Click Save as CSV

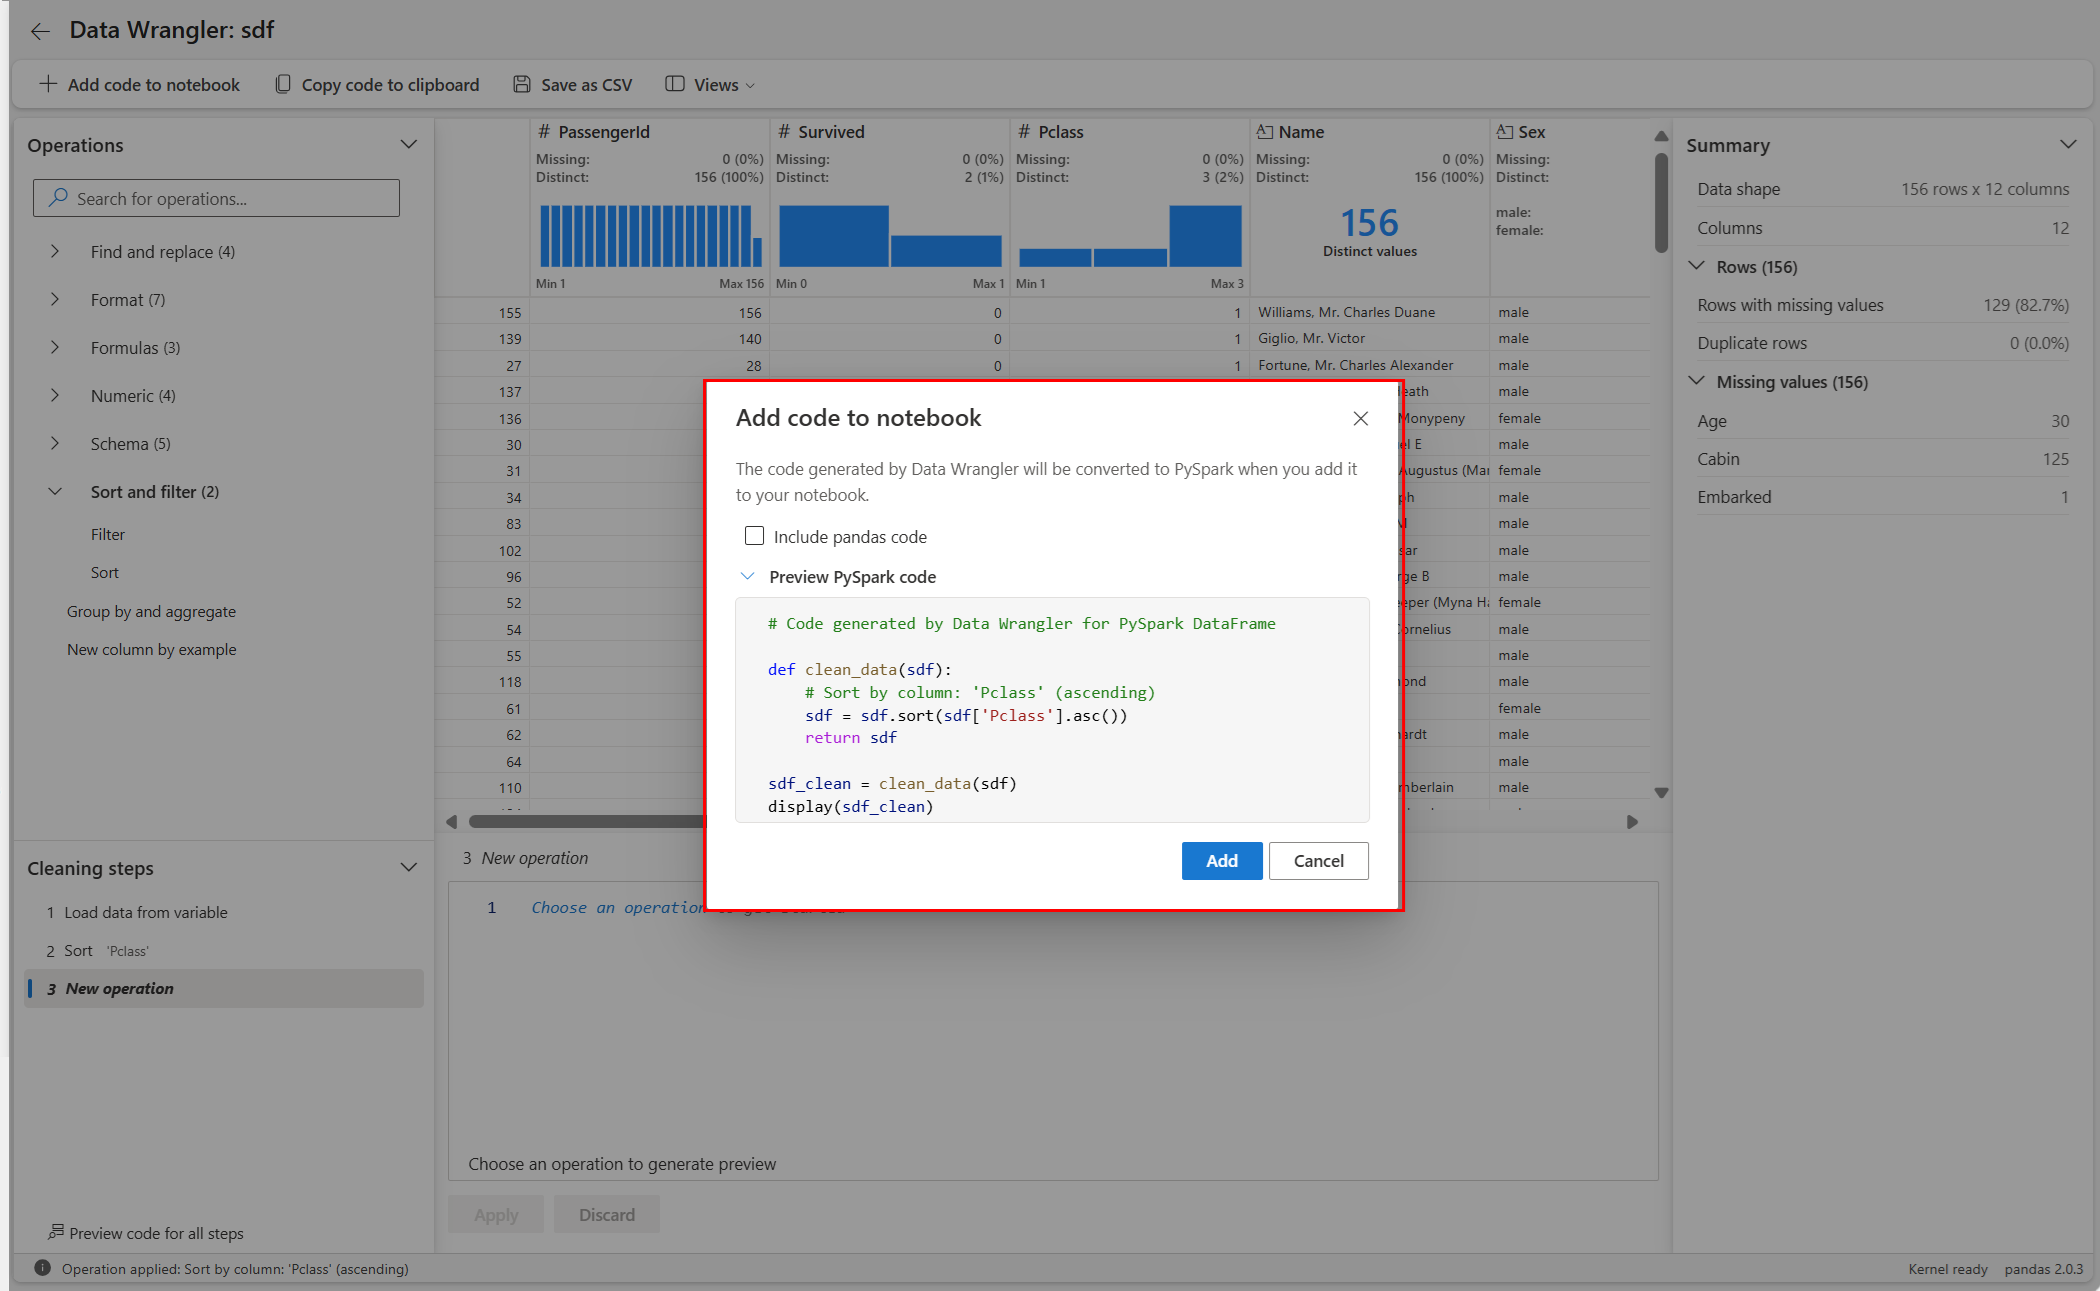point(572,85)
